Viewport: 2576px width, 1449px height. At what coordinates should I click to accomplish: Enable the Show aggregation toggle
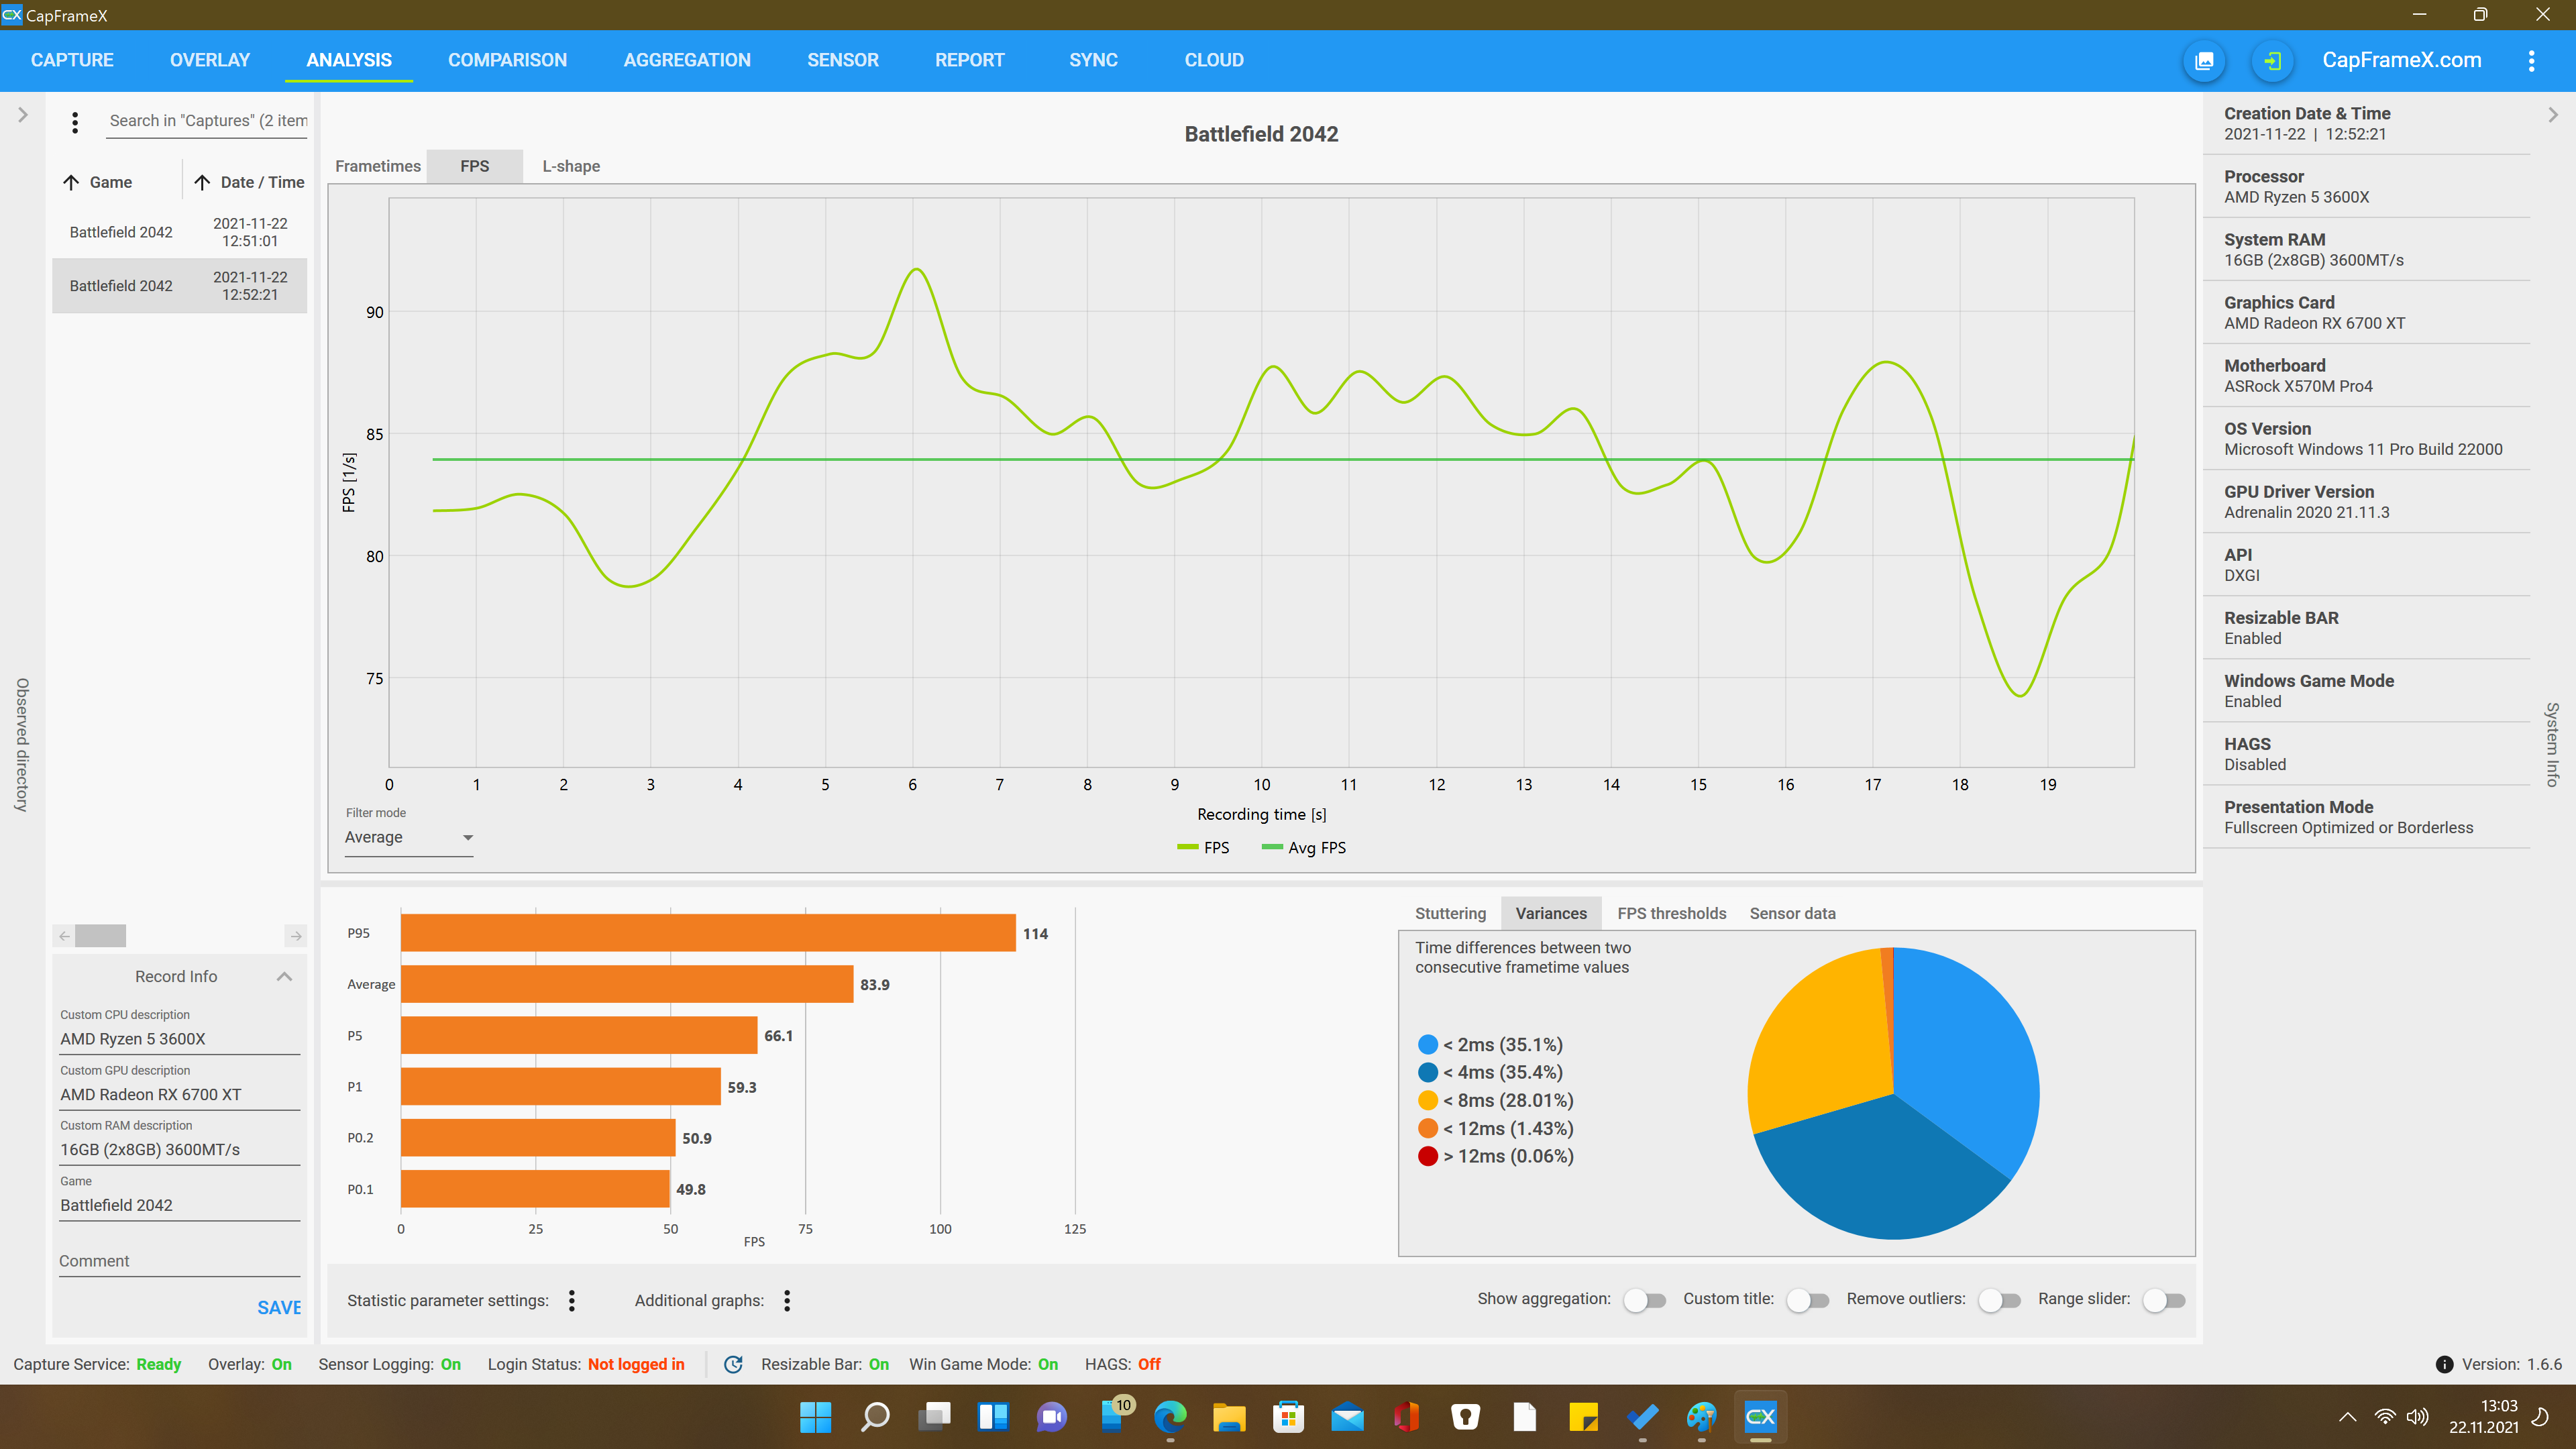1644,1300
